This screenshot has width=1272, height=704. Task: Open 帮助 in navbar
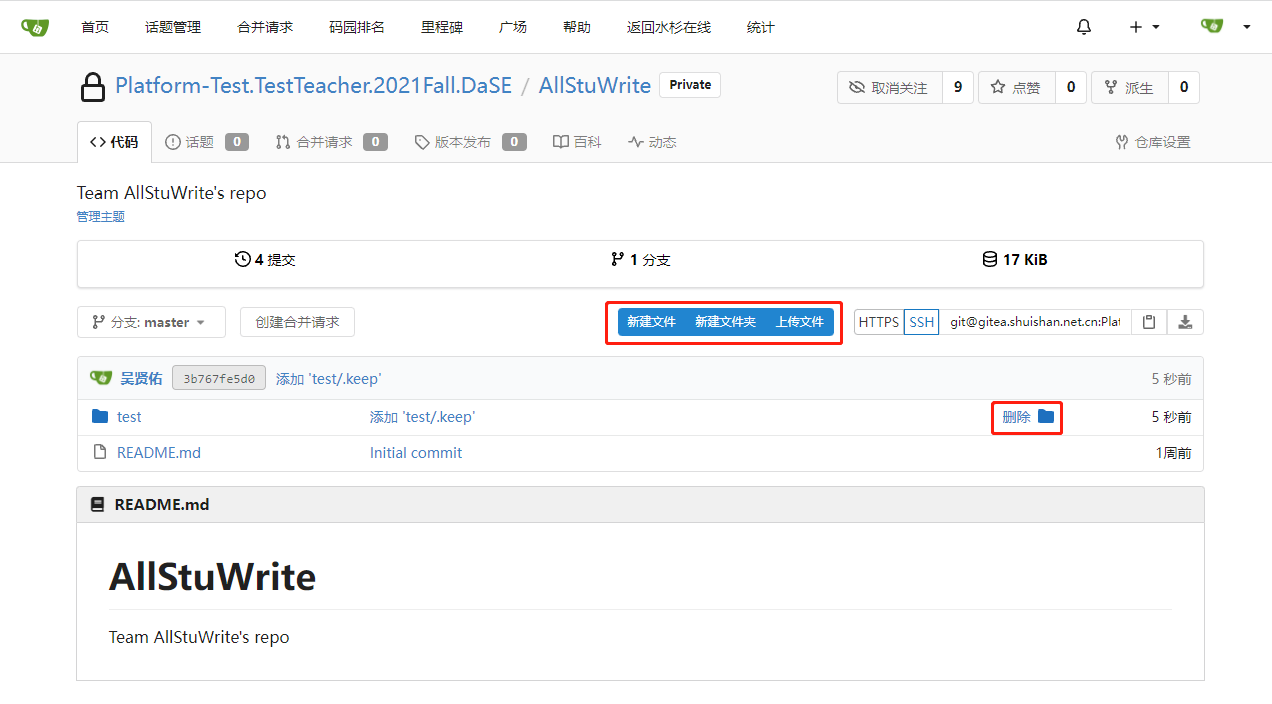pos(577,27)
